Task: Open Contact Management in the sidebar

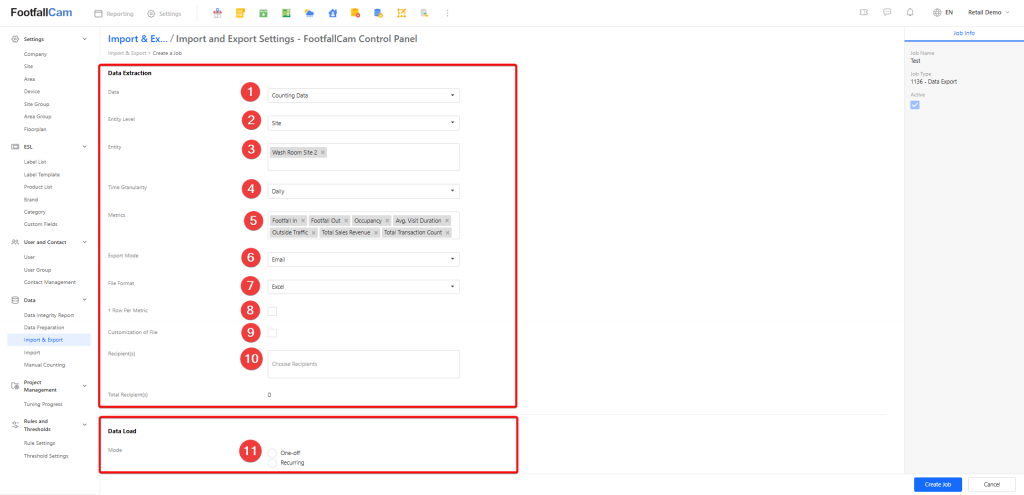Action: coord(50,282)
